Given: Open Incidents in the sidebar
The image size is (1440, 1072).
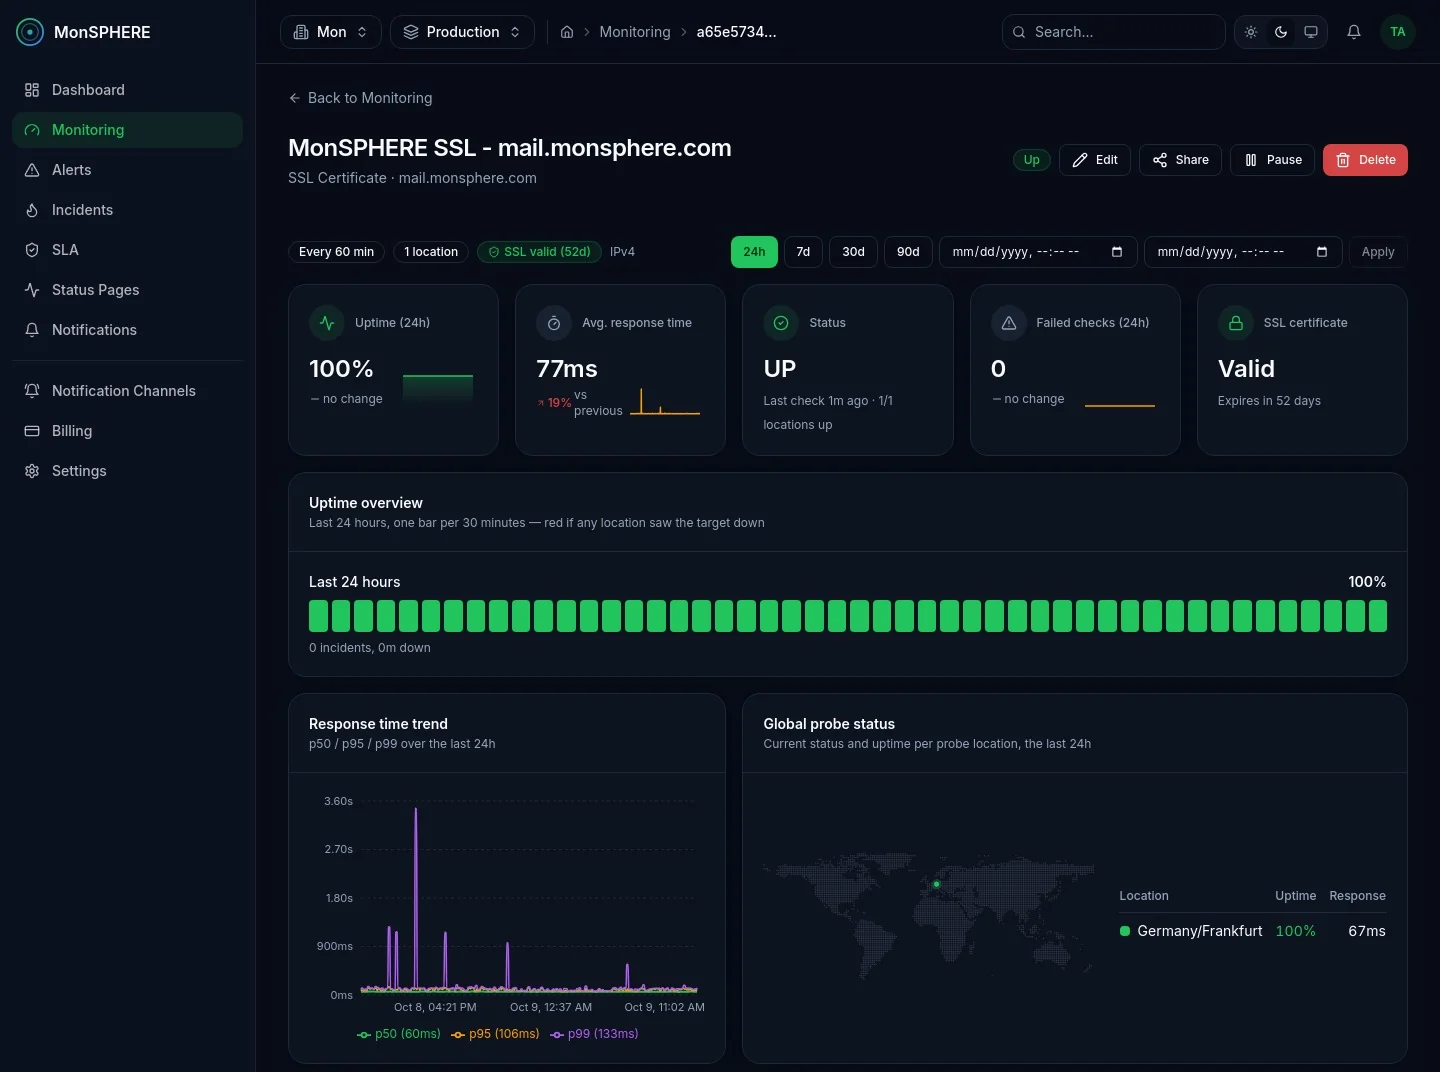Looking at the screenshot, I should coord(127,210).
